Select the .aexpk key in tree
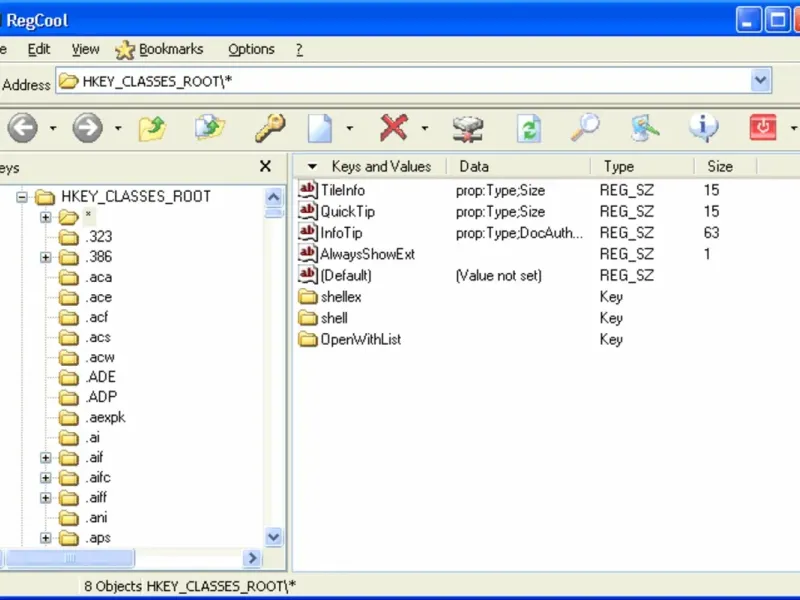This screenshot has width=800, height=600. pos(105,417)
